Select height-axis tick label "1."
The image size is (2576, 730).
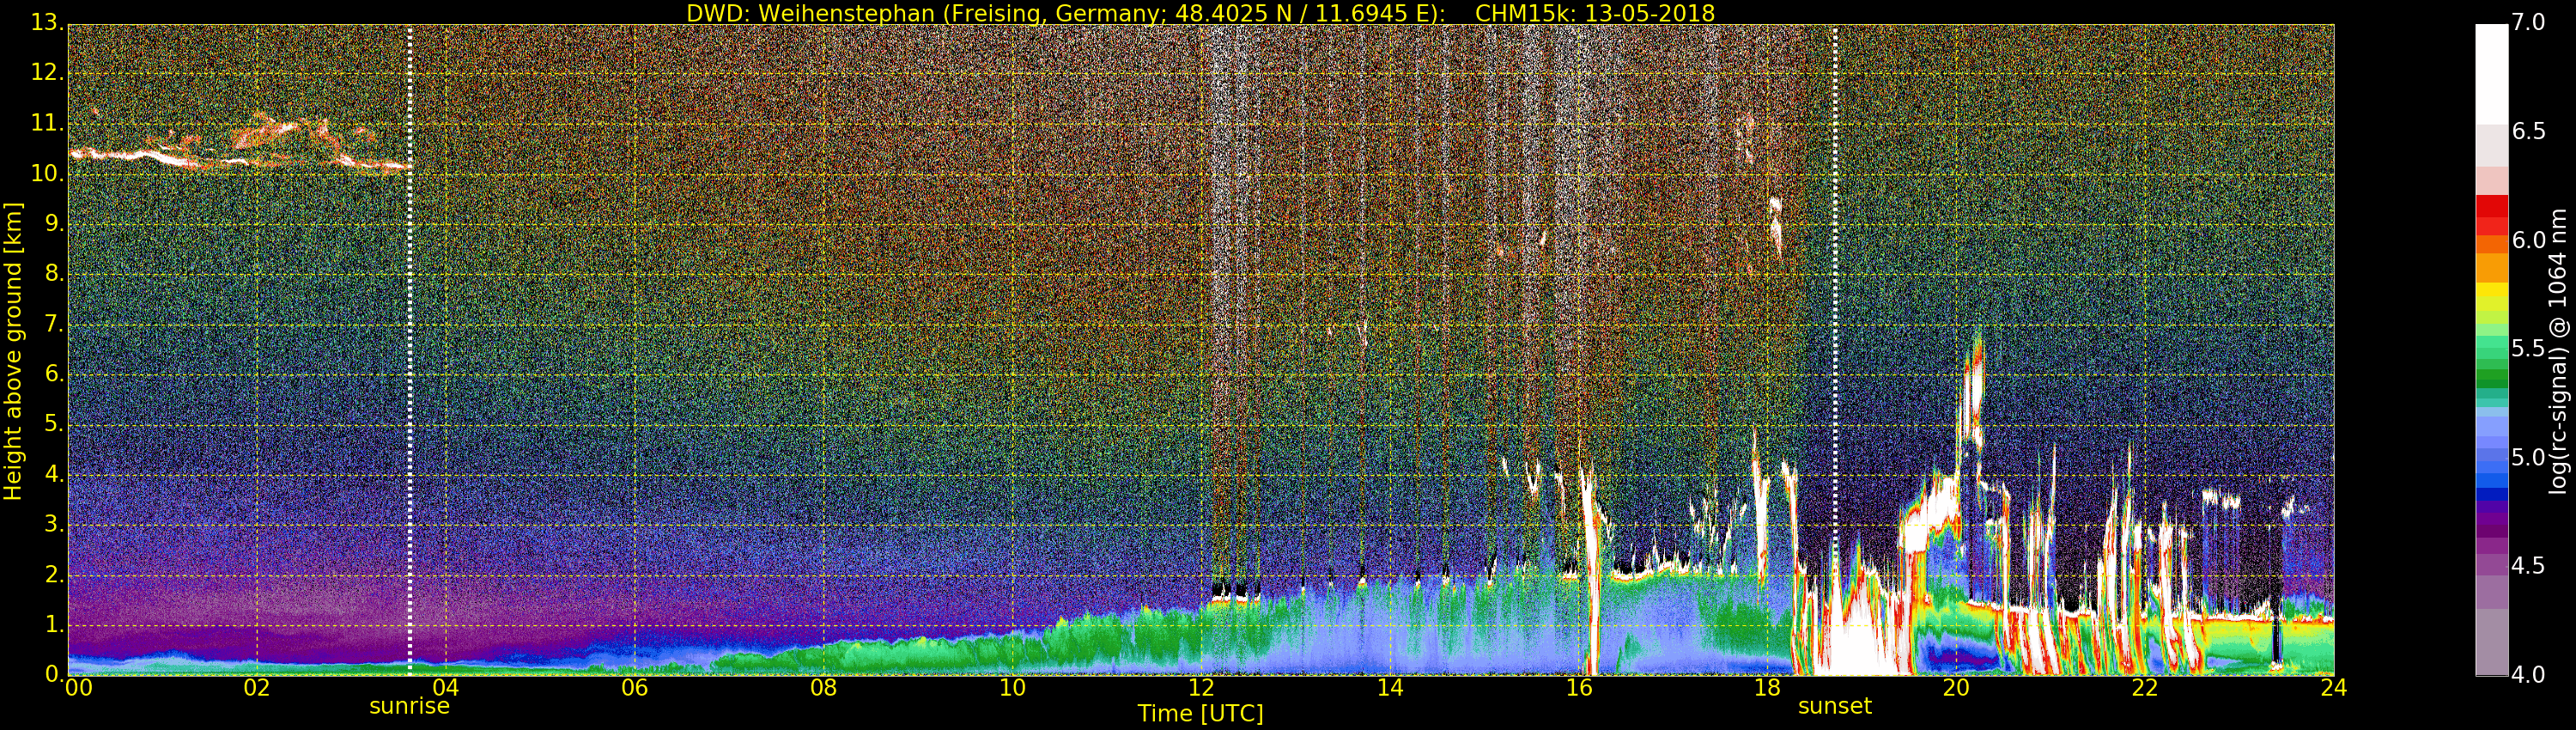point(54,624)
